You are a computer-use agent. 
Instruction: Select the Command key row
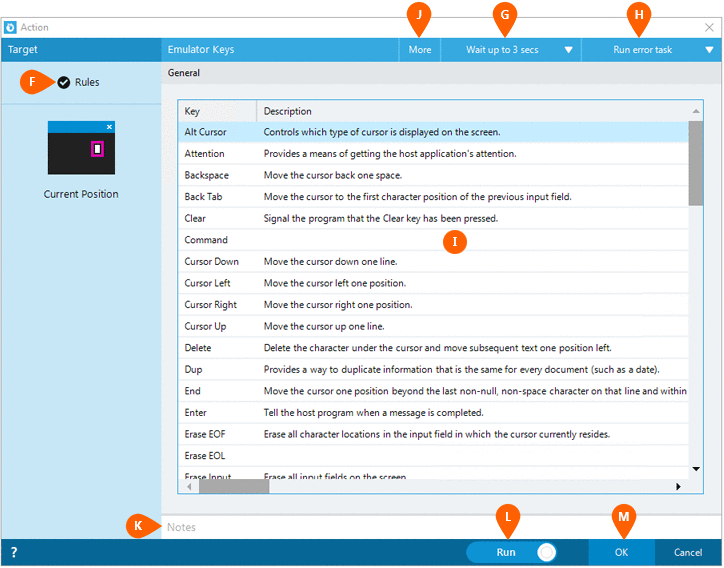tap(434, 241)
